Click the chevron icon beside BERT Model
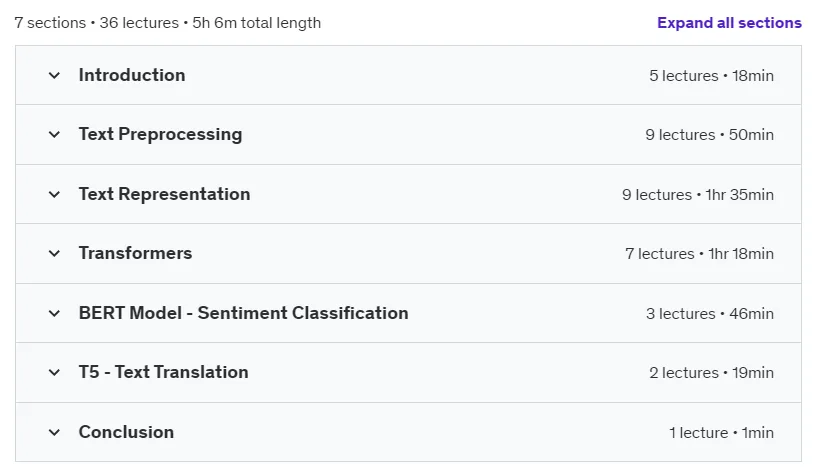This screenshot has height=467, width=817. pyautogui.click(x=54, y=314)
